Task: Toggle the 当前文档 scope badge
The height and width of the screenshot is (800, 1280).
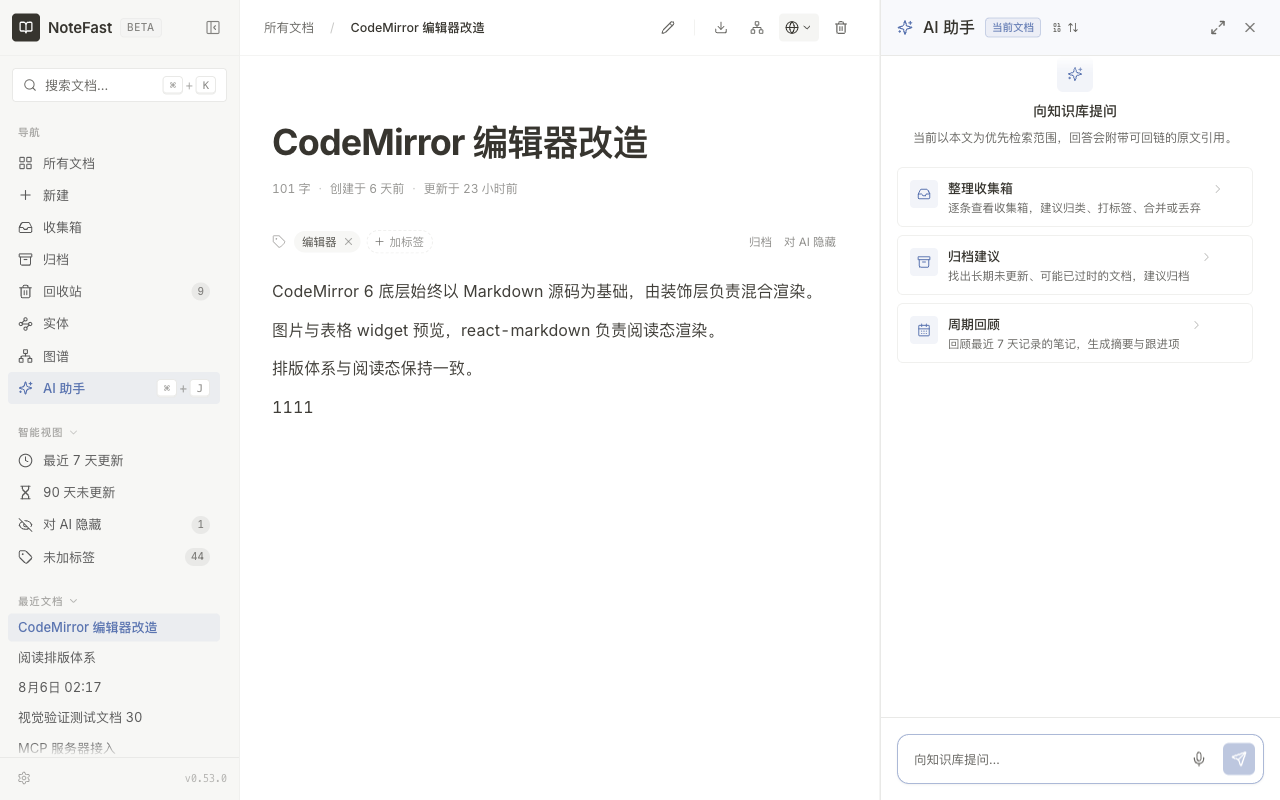Action: [1013, 28]
